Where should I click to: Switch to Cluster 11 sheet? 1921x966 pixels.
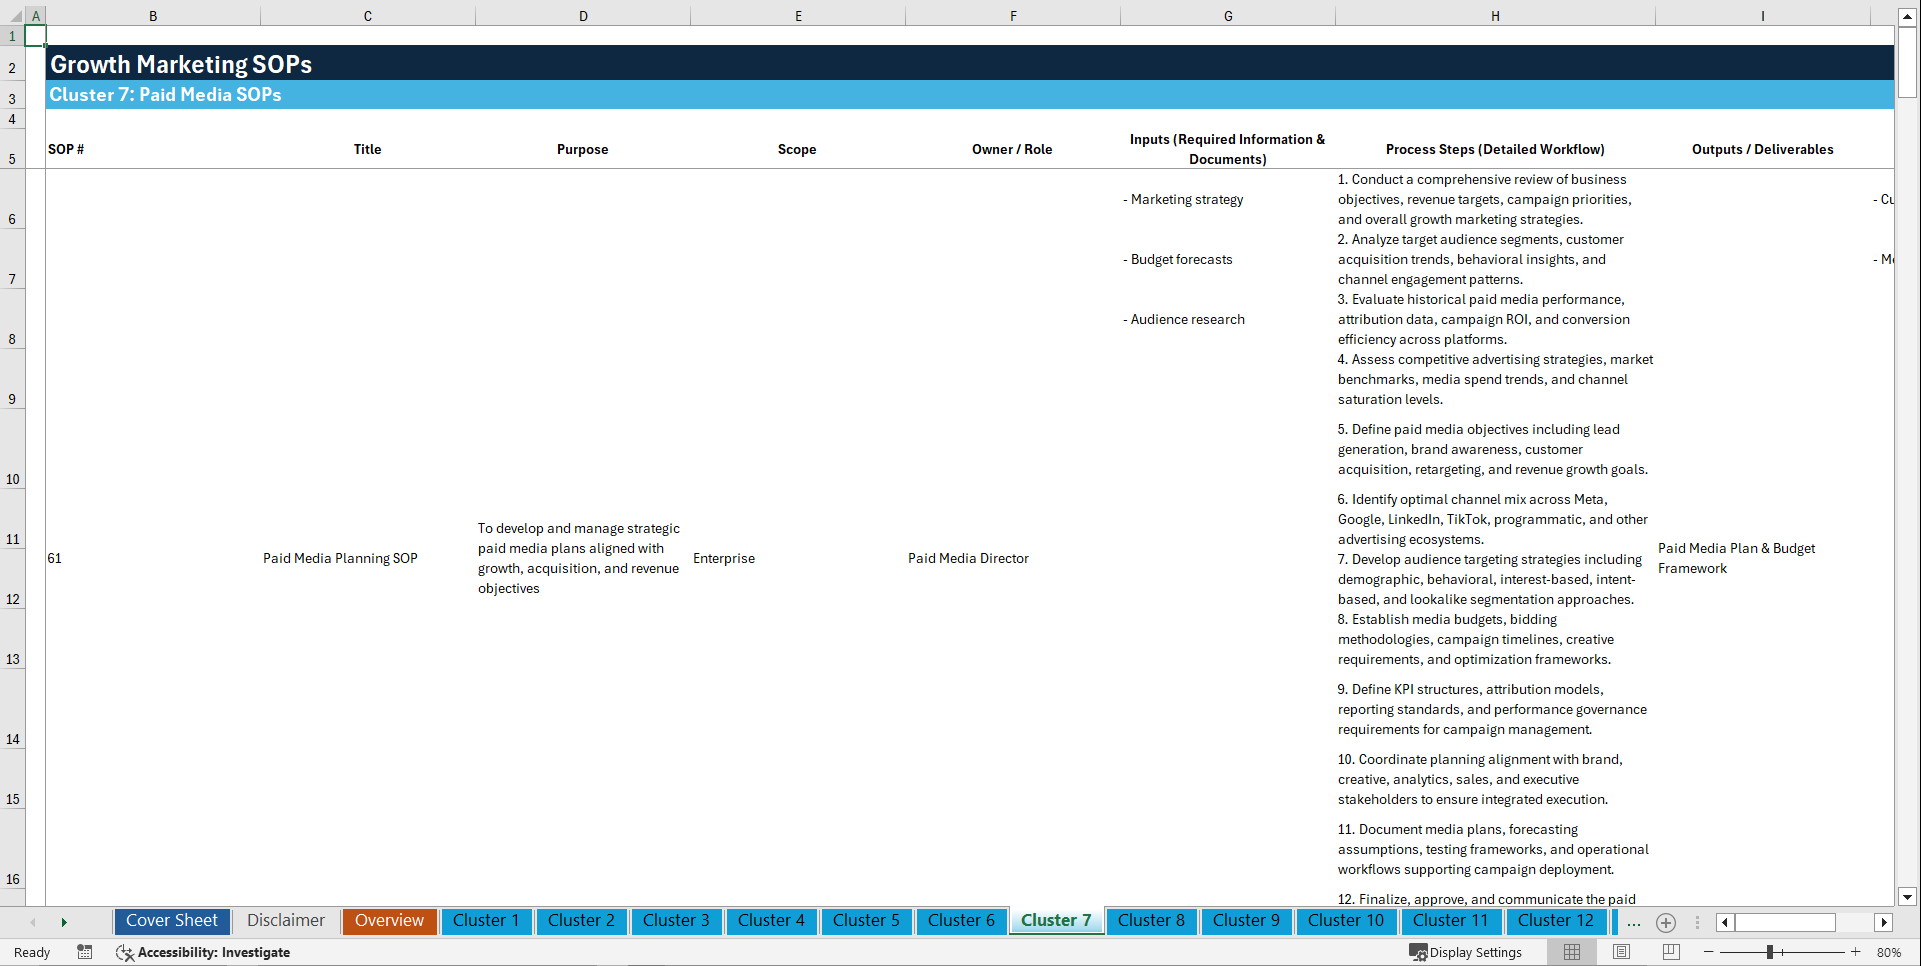(1451, 921)
